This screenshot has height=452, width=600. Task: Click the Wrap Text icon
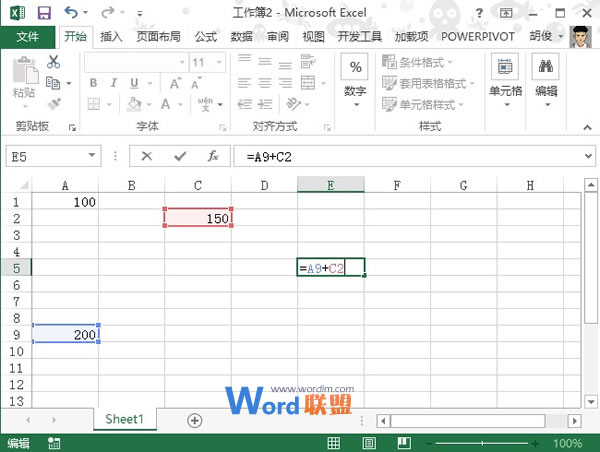pyautogui.click(x=308, y=61)
